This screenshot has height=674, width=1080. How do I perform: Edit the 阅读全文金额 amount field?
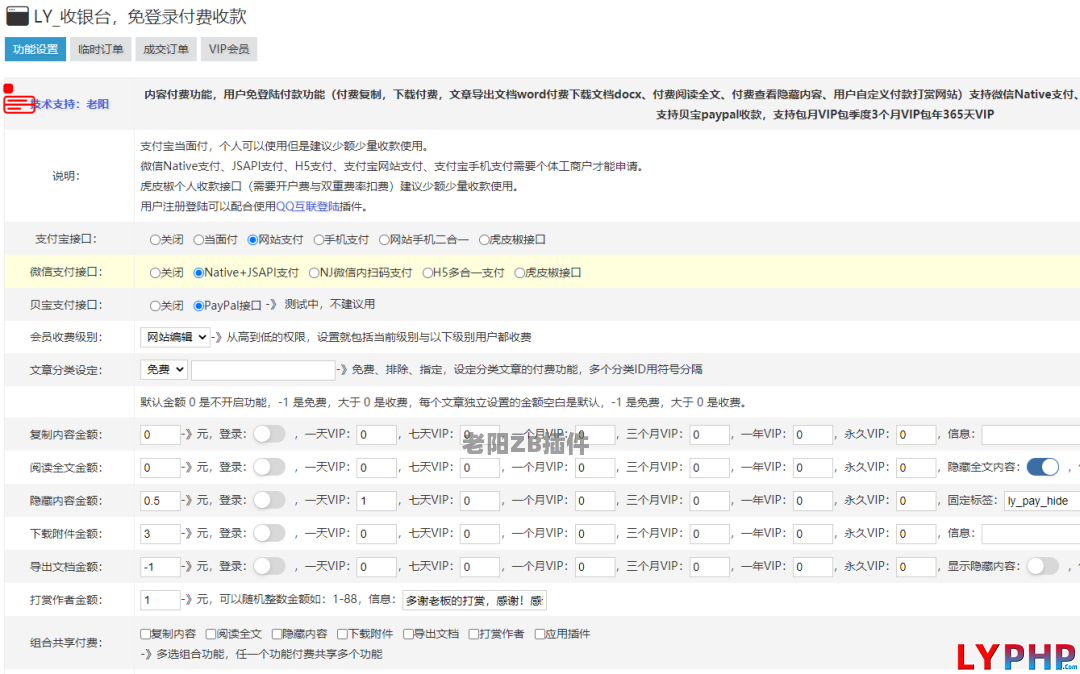coord(160,467)
